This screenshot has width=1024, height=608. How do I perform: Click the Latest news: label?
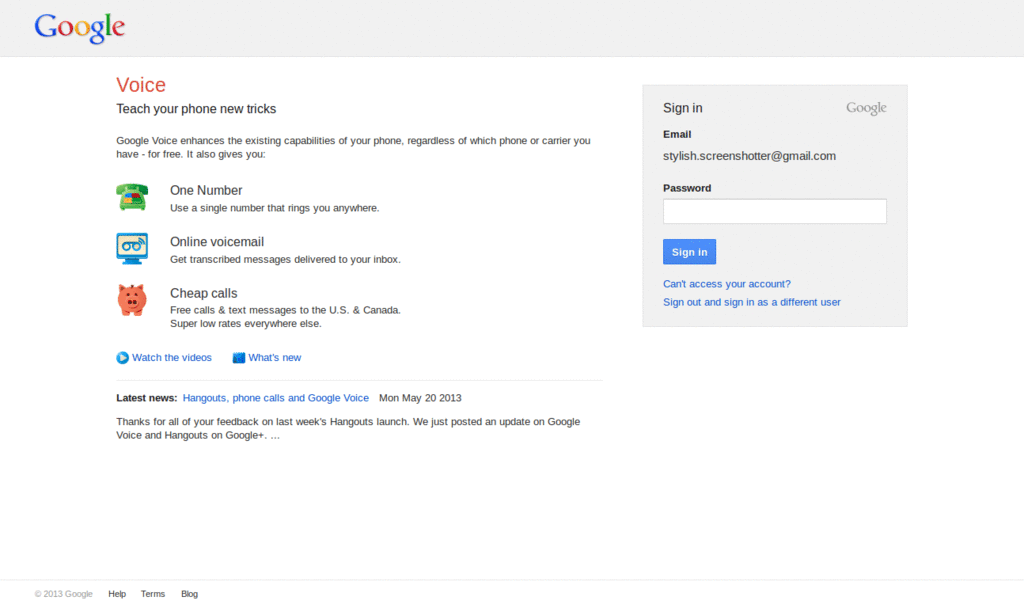point(146,398)
